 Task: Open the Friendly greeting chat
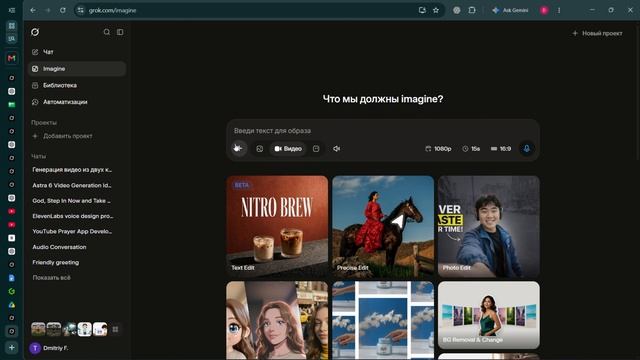56,262
